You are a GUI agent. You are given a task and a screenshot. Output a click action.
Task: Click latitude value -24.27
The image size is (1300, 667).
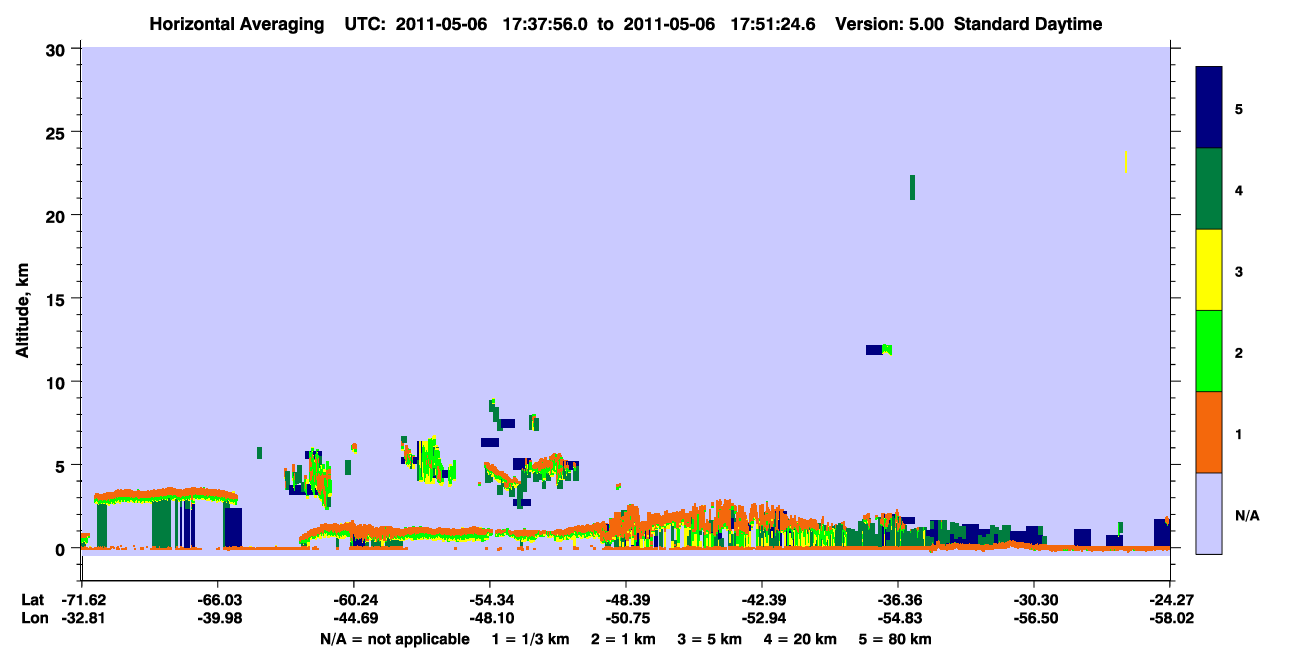tap(1170, 600)
